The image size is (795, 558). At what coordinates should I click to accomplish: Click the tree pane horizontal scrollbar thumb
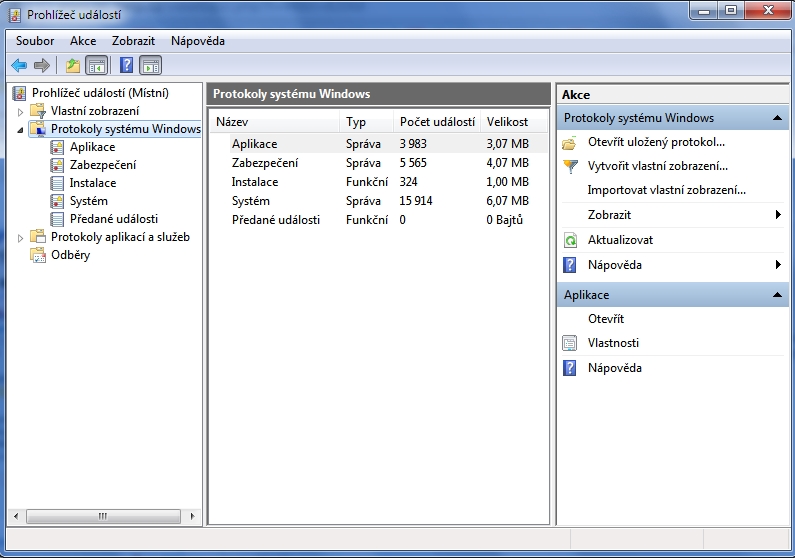pos(103,516)
